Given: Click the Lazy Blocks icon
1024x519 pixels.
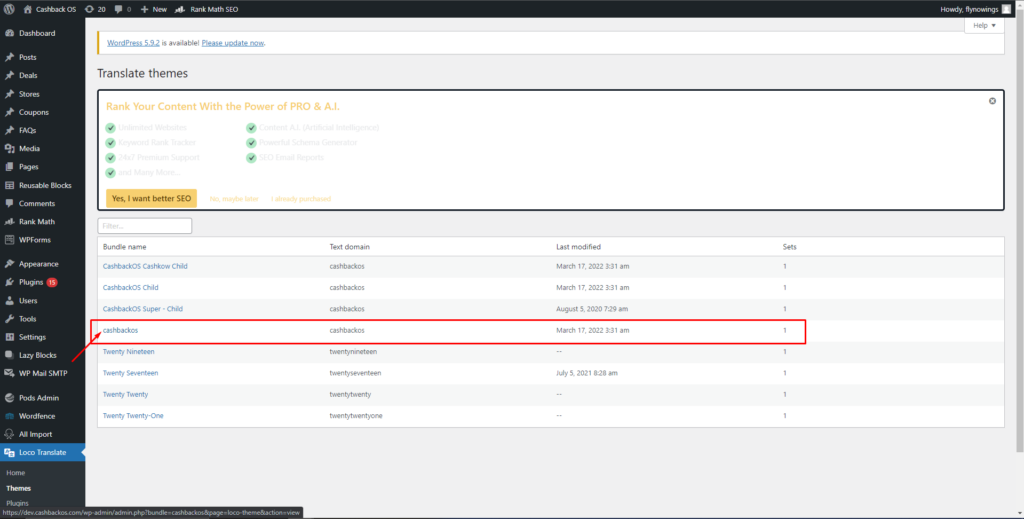Looking at the screenshot, I should click(9, 356).
